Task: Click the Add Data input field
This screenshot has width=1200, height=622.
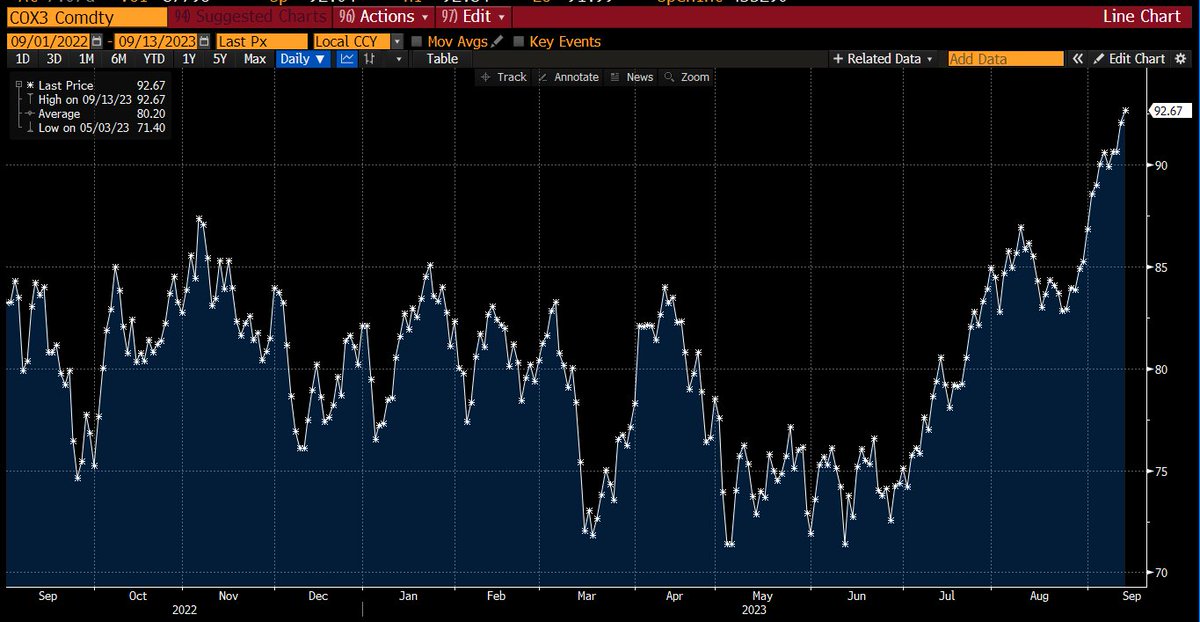Action: (x=1005, y=59)
